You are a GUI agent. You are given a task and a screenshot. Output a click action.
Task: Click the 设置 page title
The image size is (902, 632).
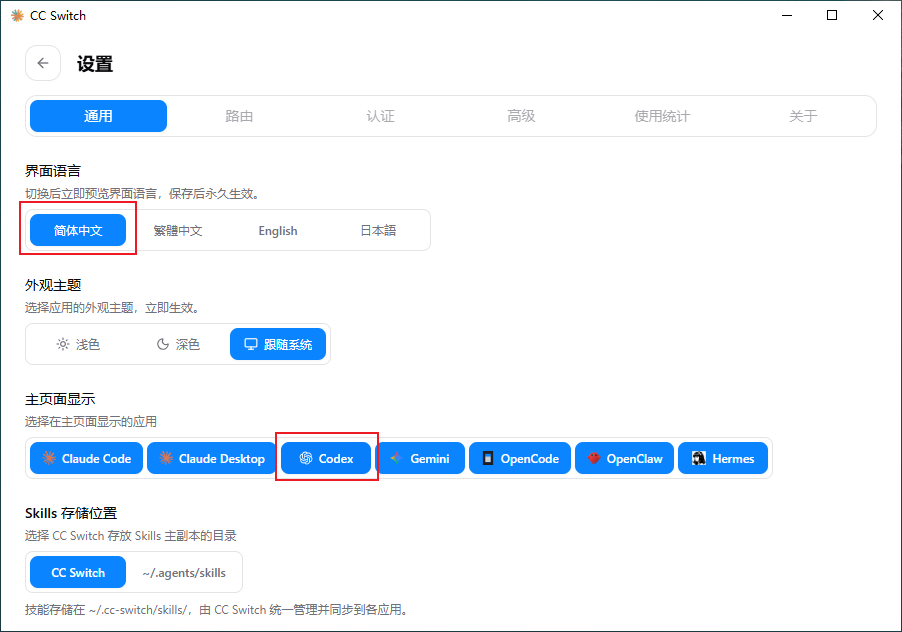pos(95,64)
